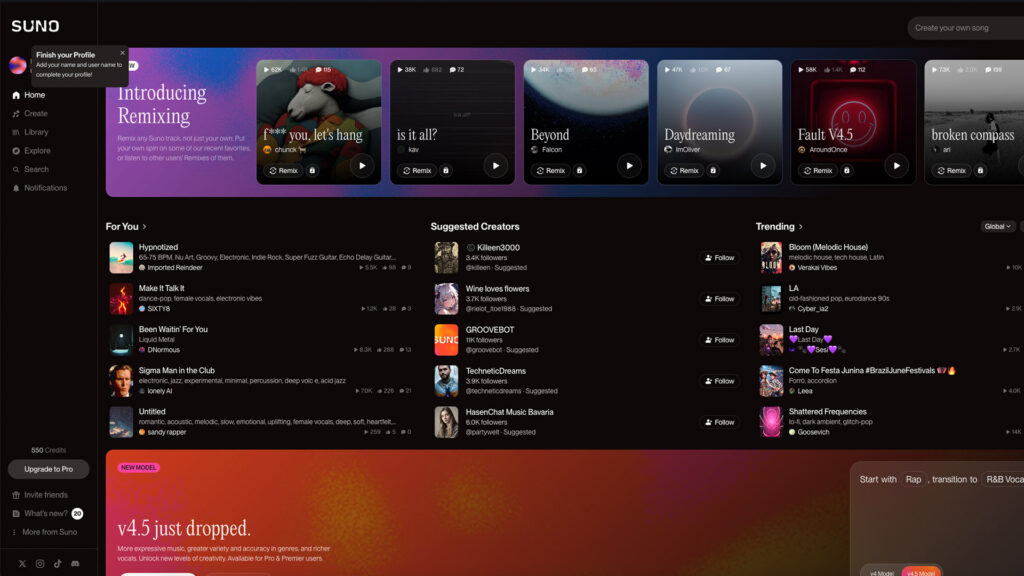This screenshot has width=1024, height=576.
Task: Remix the 'Beyond' song
Action: [551, 170]
